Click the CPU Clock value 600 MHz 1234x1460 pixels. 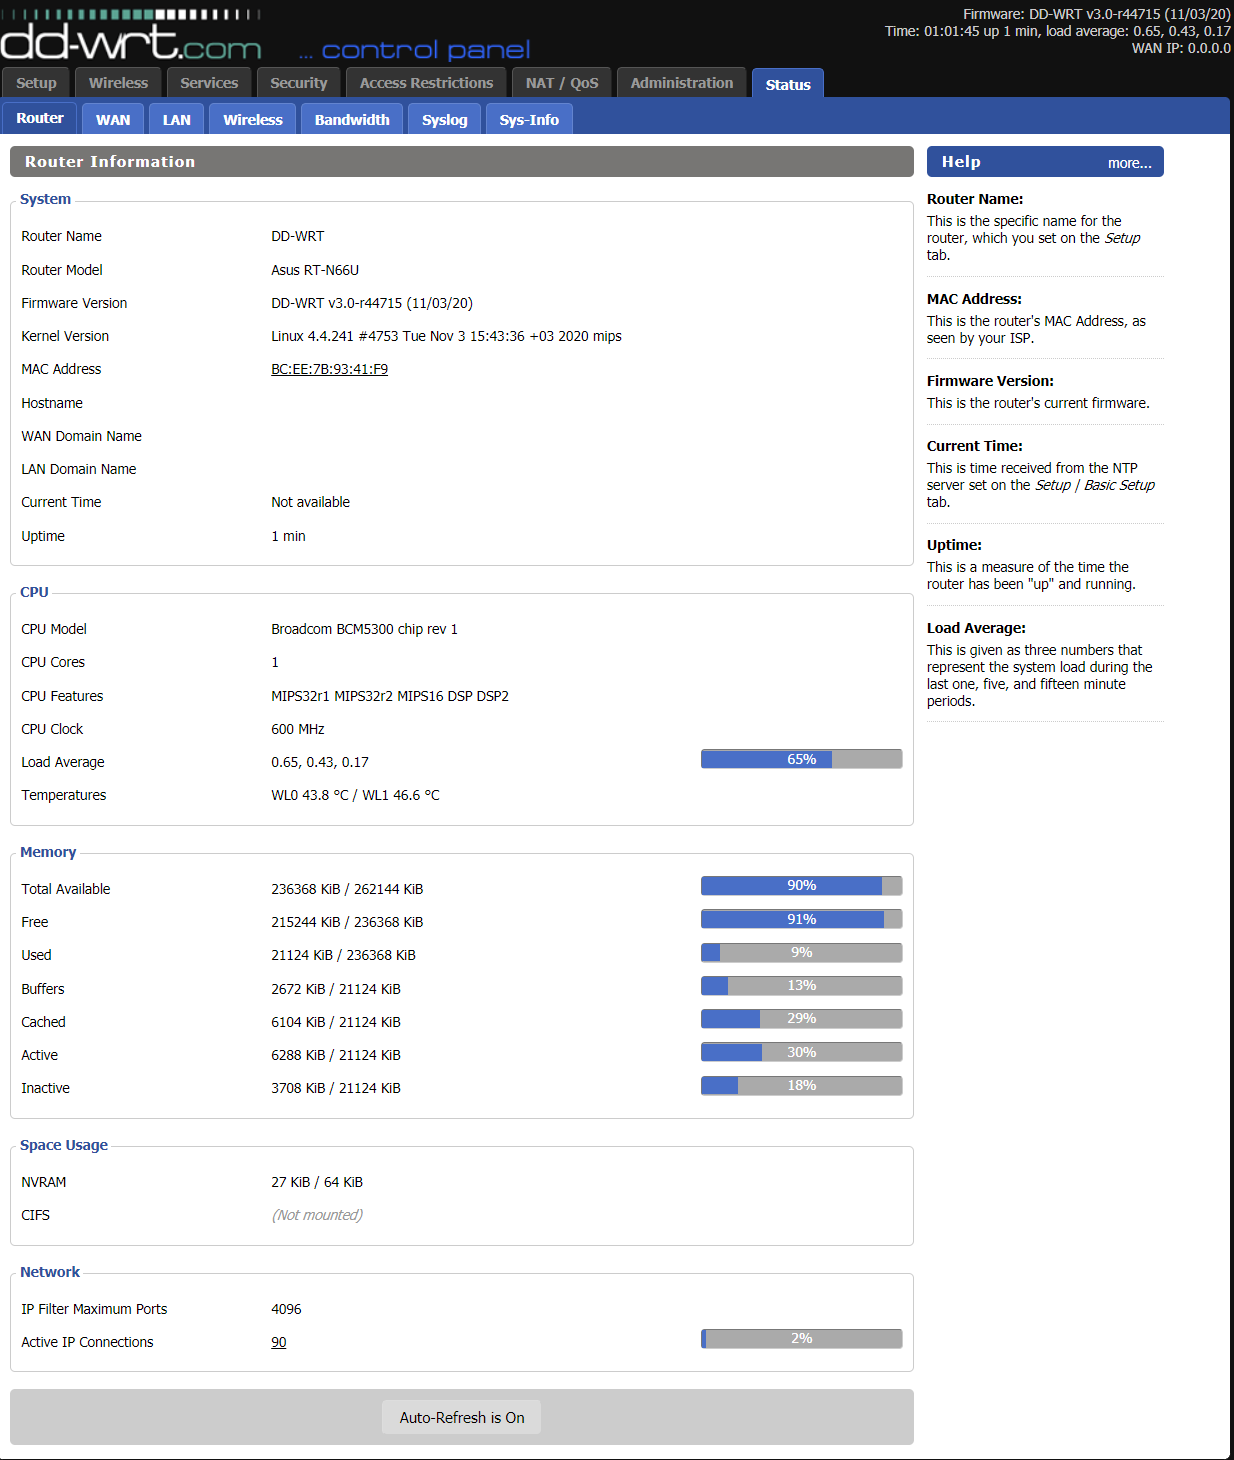(298, 729)
